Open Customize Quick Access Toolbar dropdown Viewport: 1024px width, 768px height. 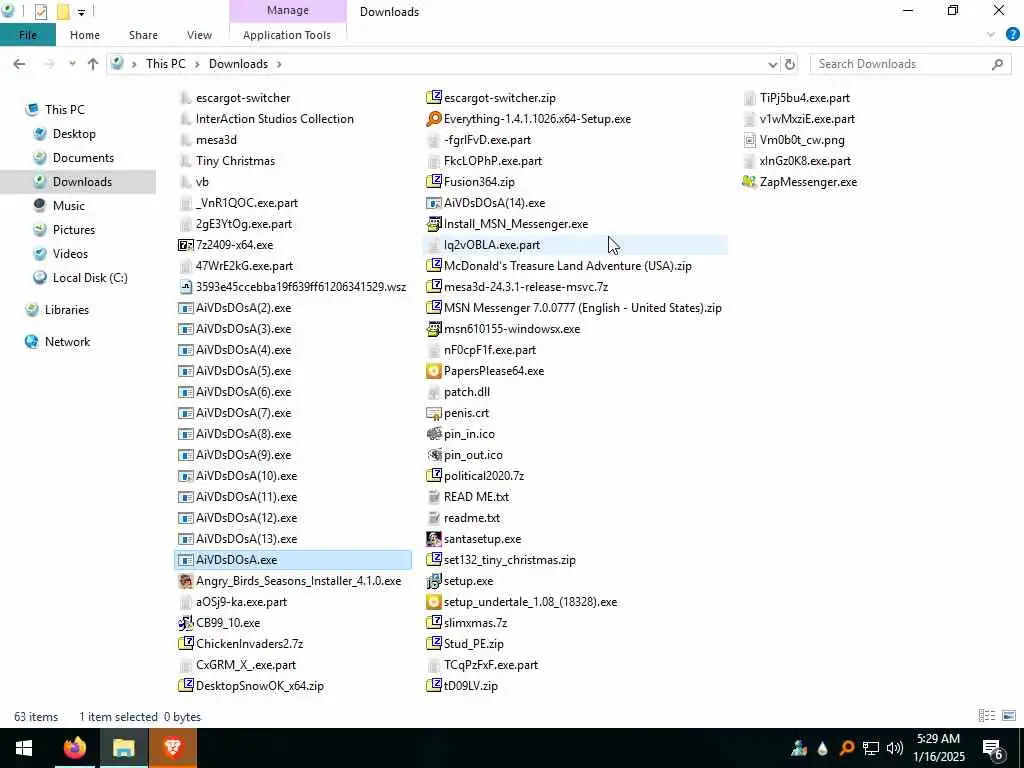[x=81, y=12]
